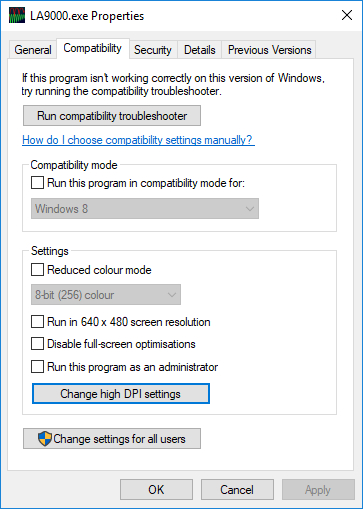Enable Run in 640 x 480 screen resolution
This screenshot has height=509, width=363.
coord(37,322)
